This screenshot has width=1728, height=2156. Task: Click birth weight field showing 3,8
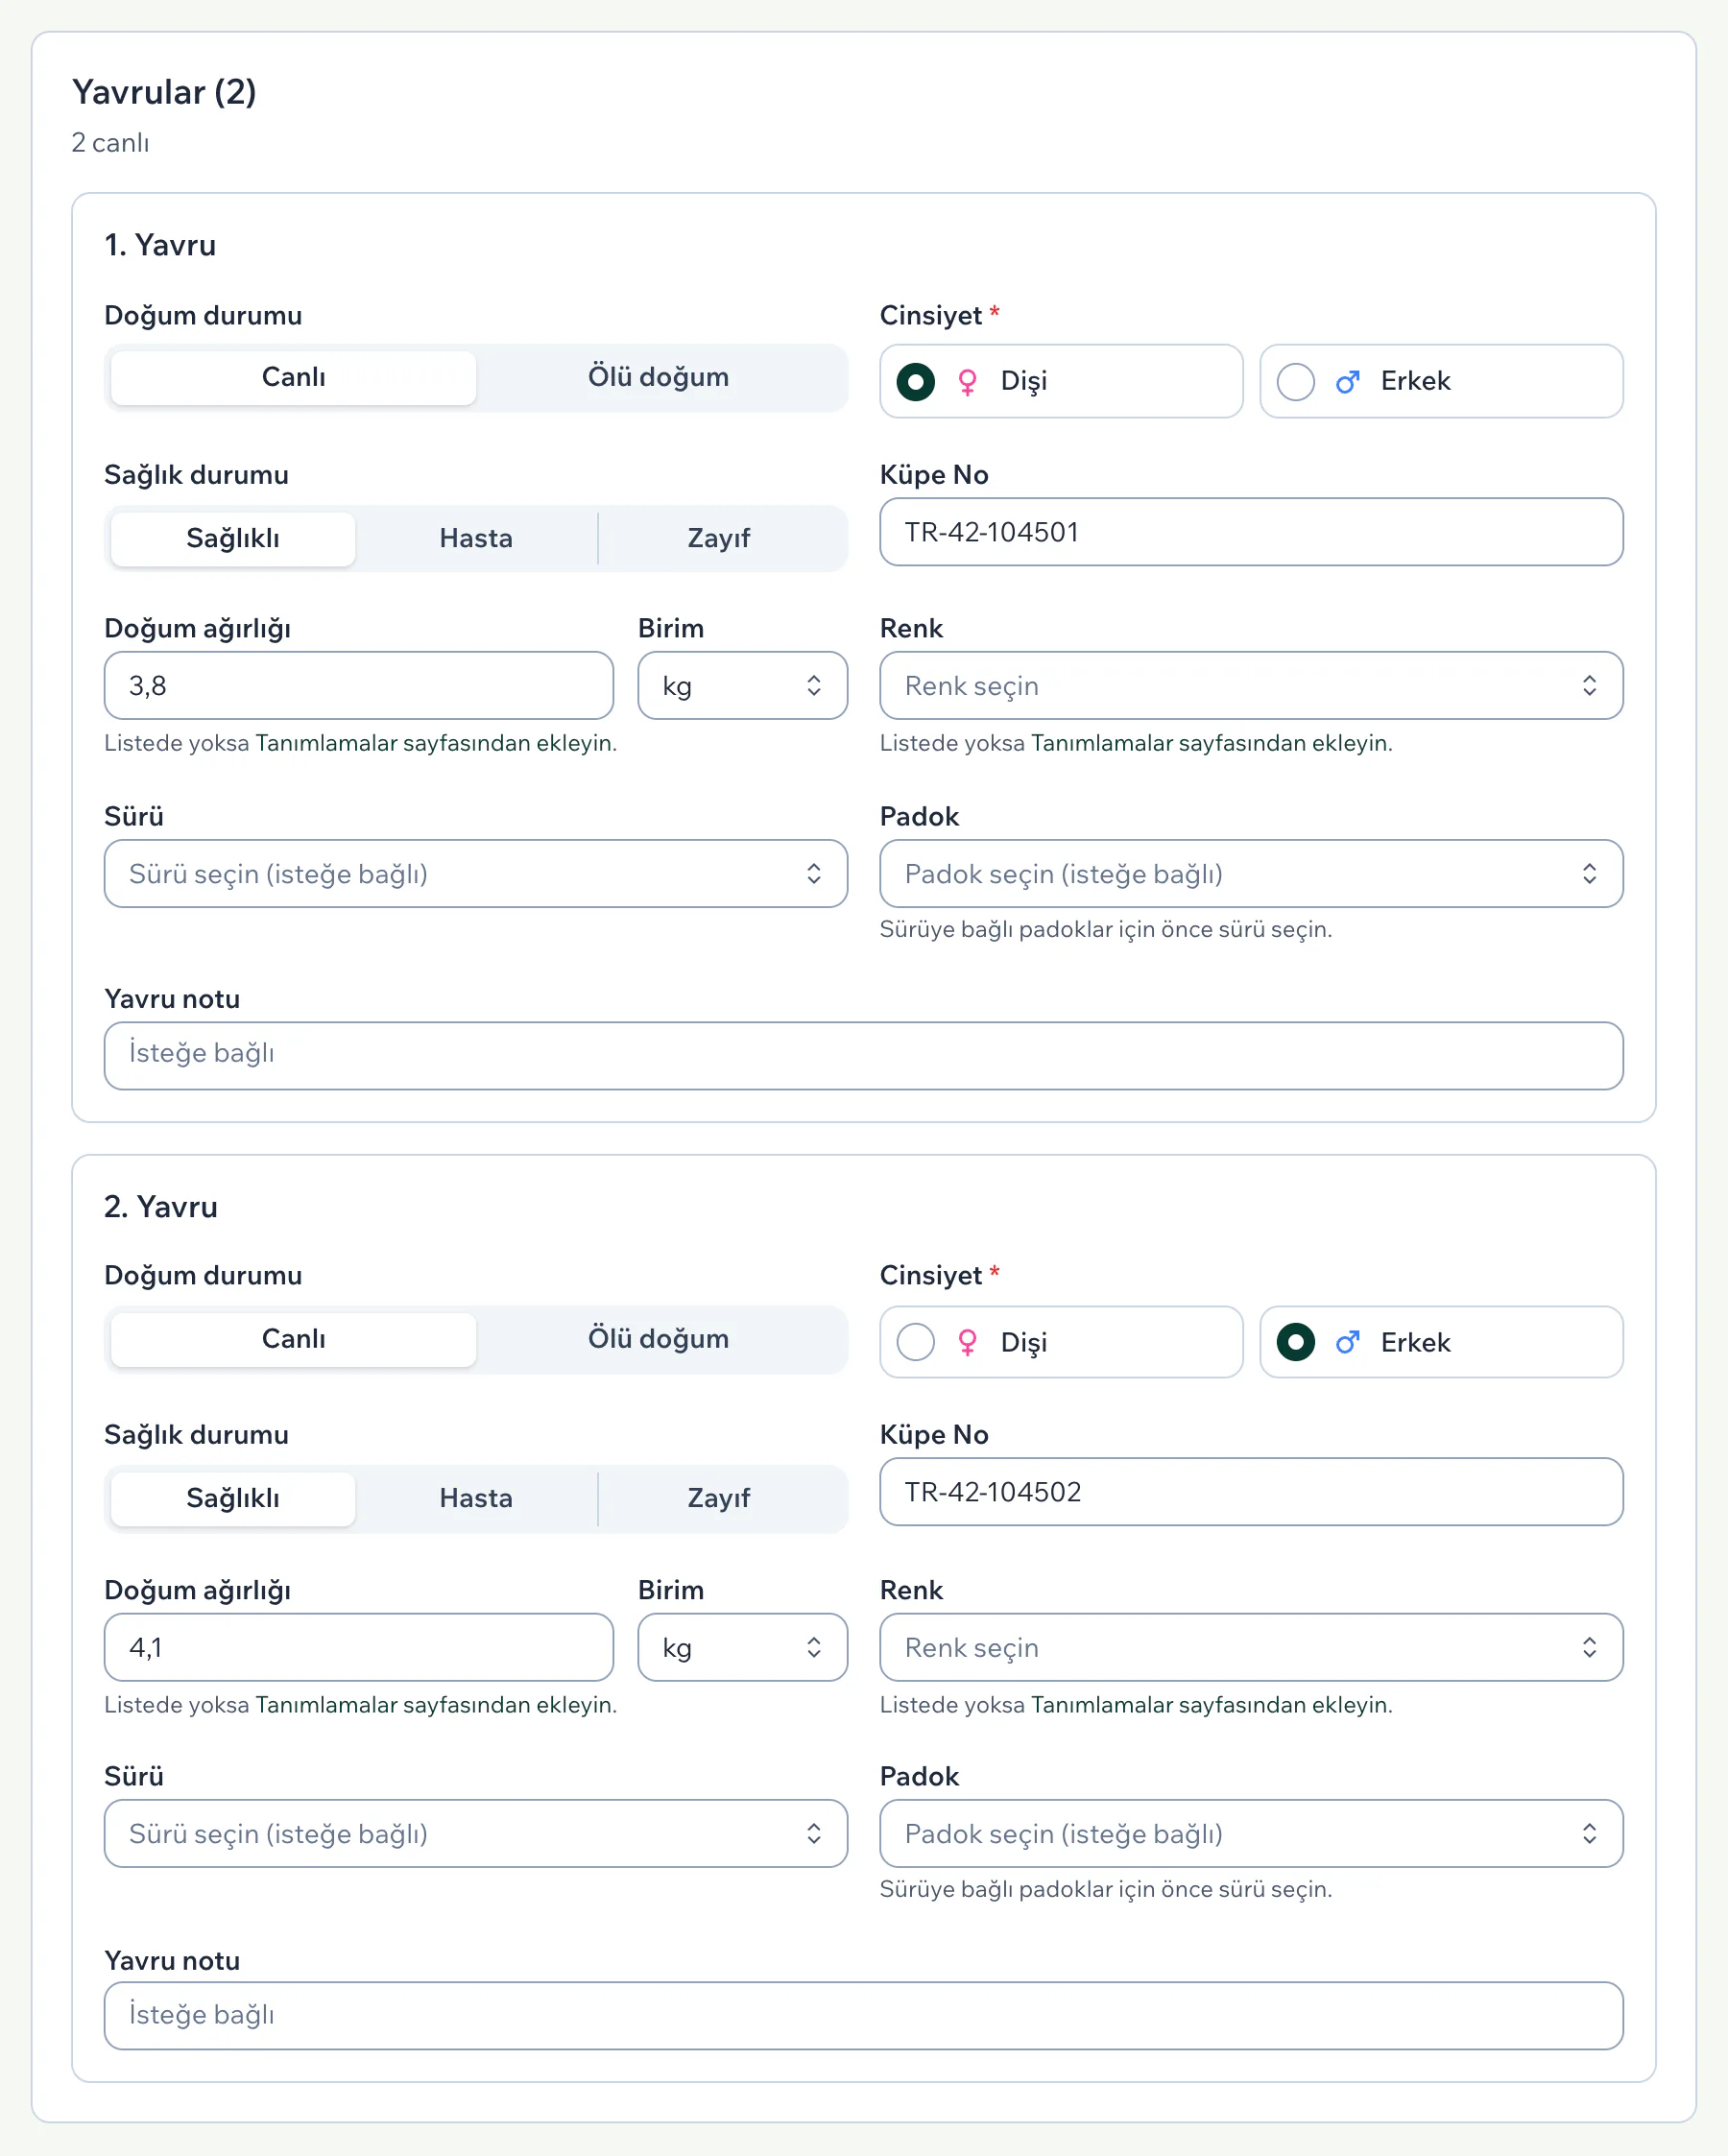point(359,686)
